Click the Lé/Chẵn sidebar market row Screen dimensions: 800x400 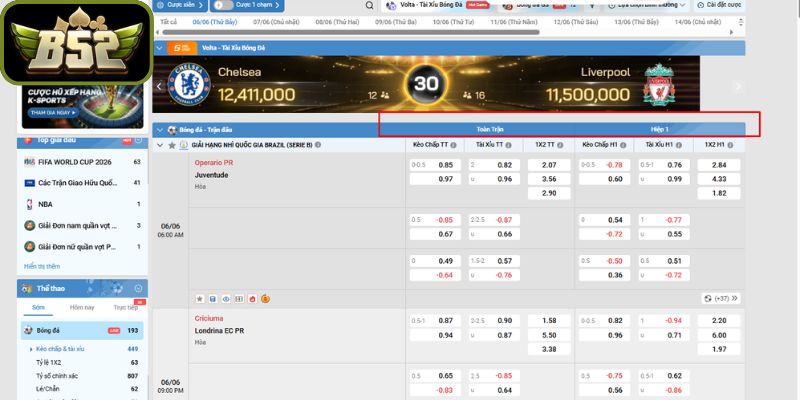(83, 389)
